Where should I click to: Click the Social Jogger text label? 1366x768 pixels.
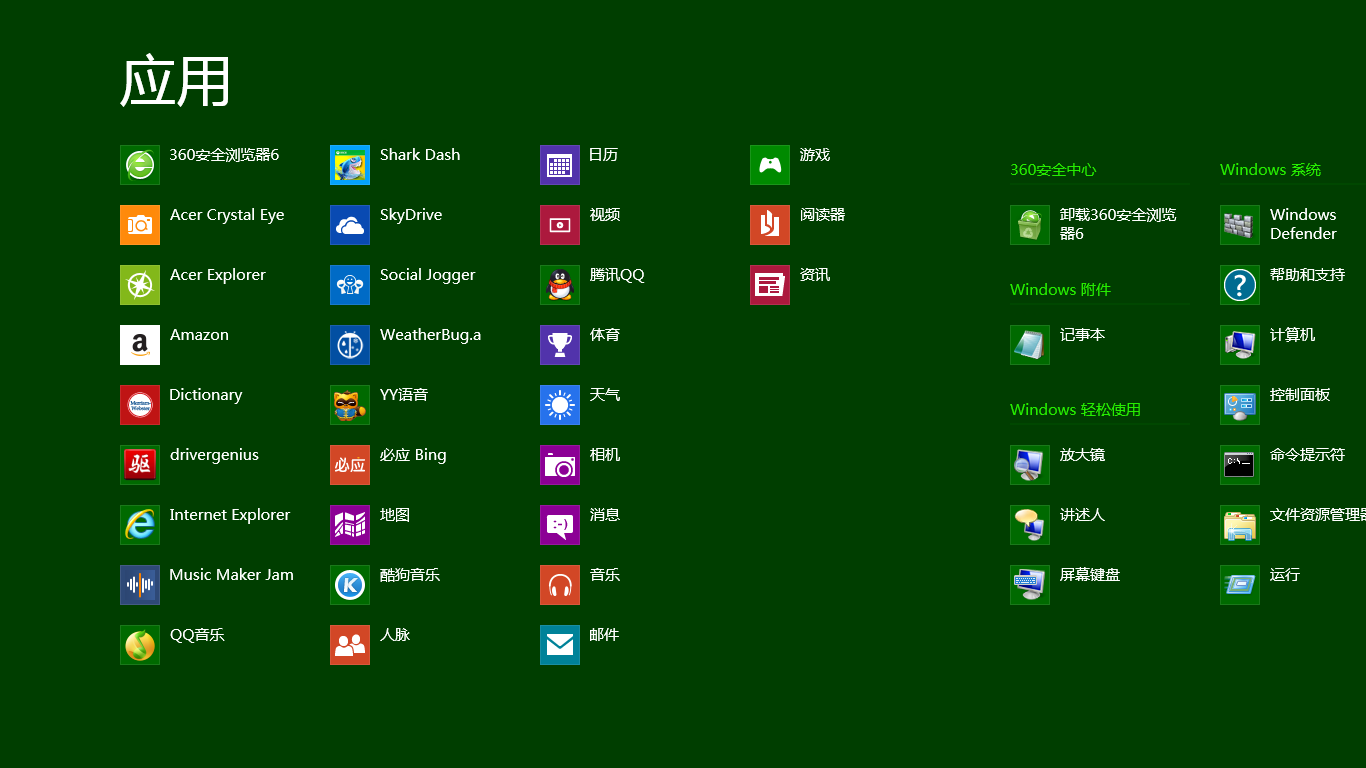click(x=428, y=276)
